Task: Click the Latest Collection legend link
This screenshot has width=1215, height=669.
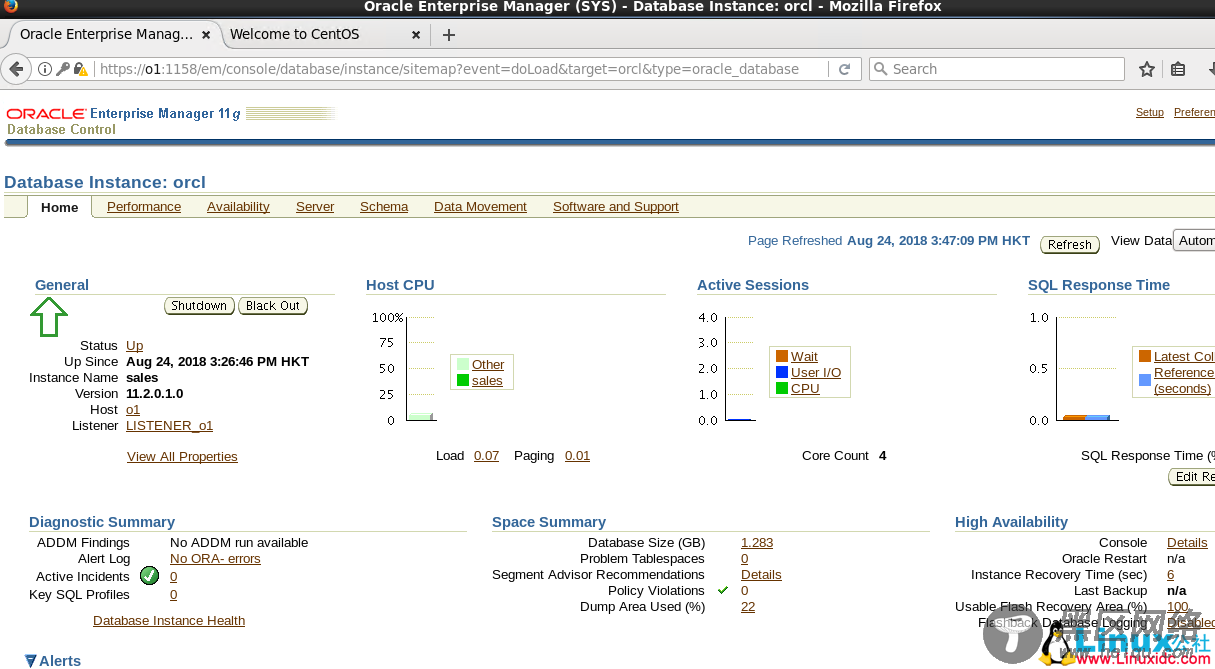Action: (x=1184, y=357)
